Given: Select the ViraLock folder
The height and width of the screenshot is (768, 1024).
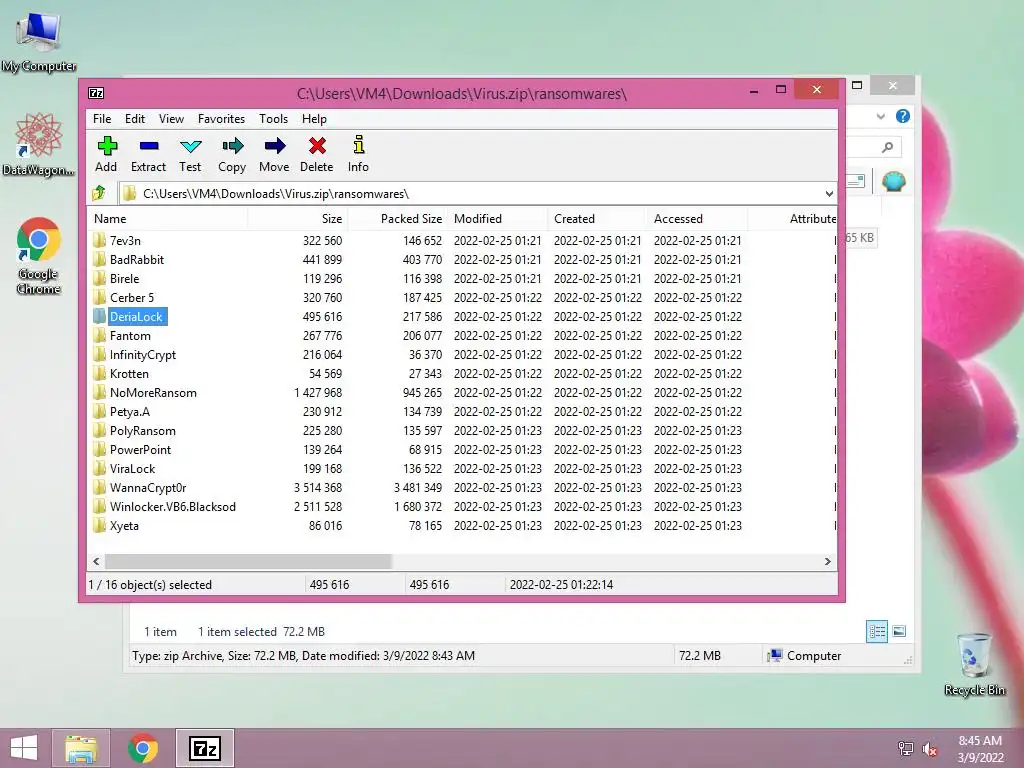Looking at the screenshot, I should pos(133,468).
